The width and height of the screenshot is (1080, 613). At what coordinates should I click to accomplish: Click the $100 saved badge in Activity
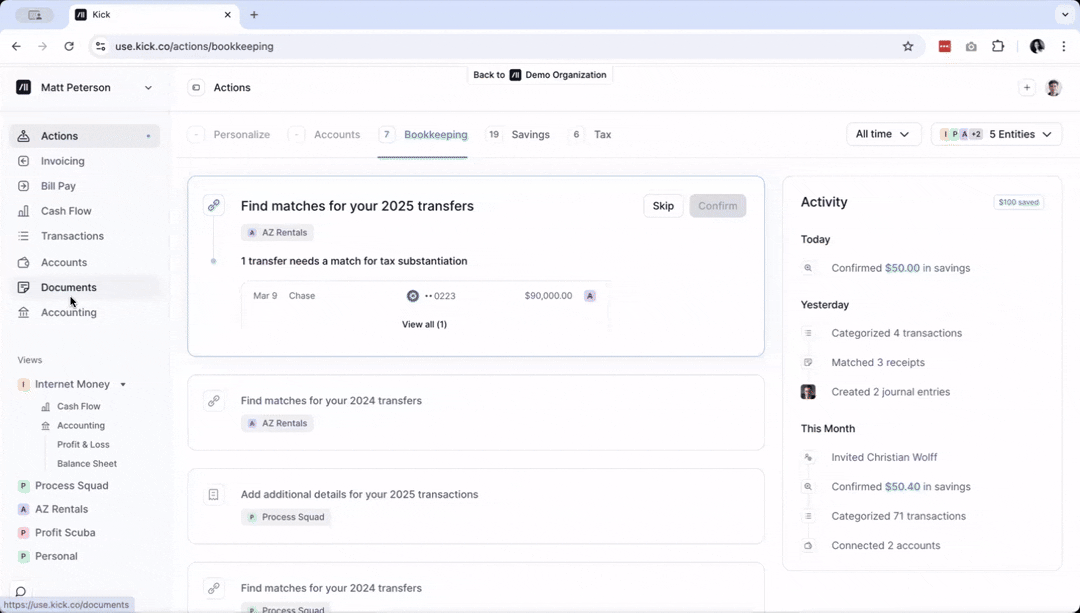pyautogui.click(x=1018, y=201)
